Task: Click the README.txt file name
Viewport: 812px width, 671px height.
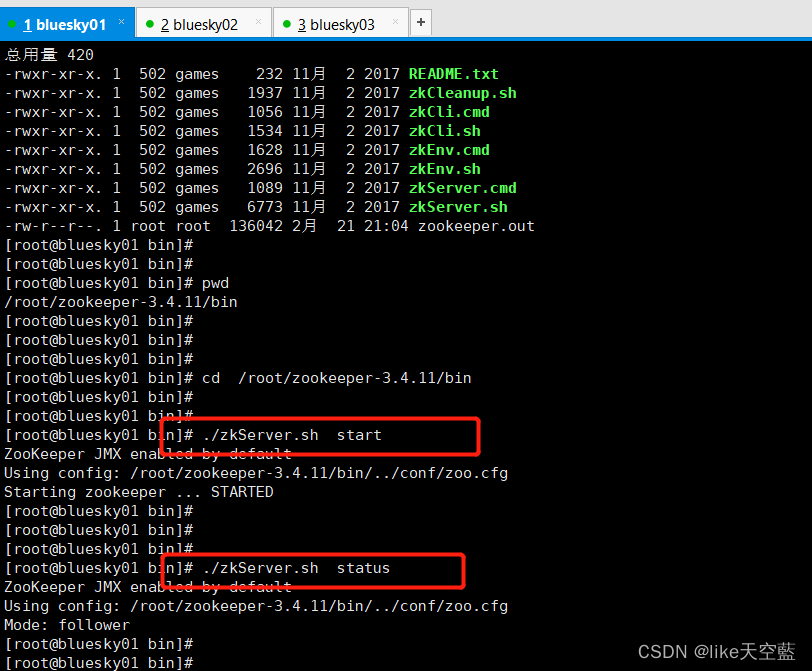Action: tap(454, 74)
